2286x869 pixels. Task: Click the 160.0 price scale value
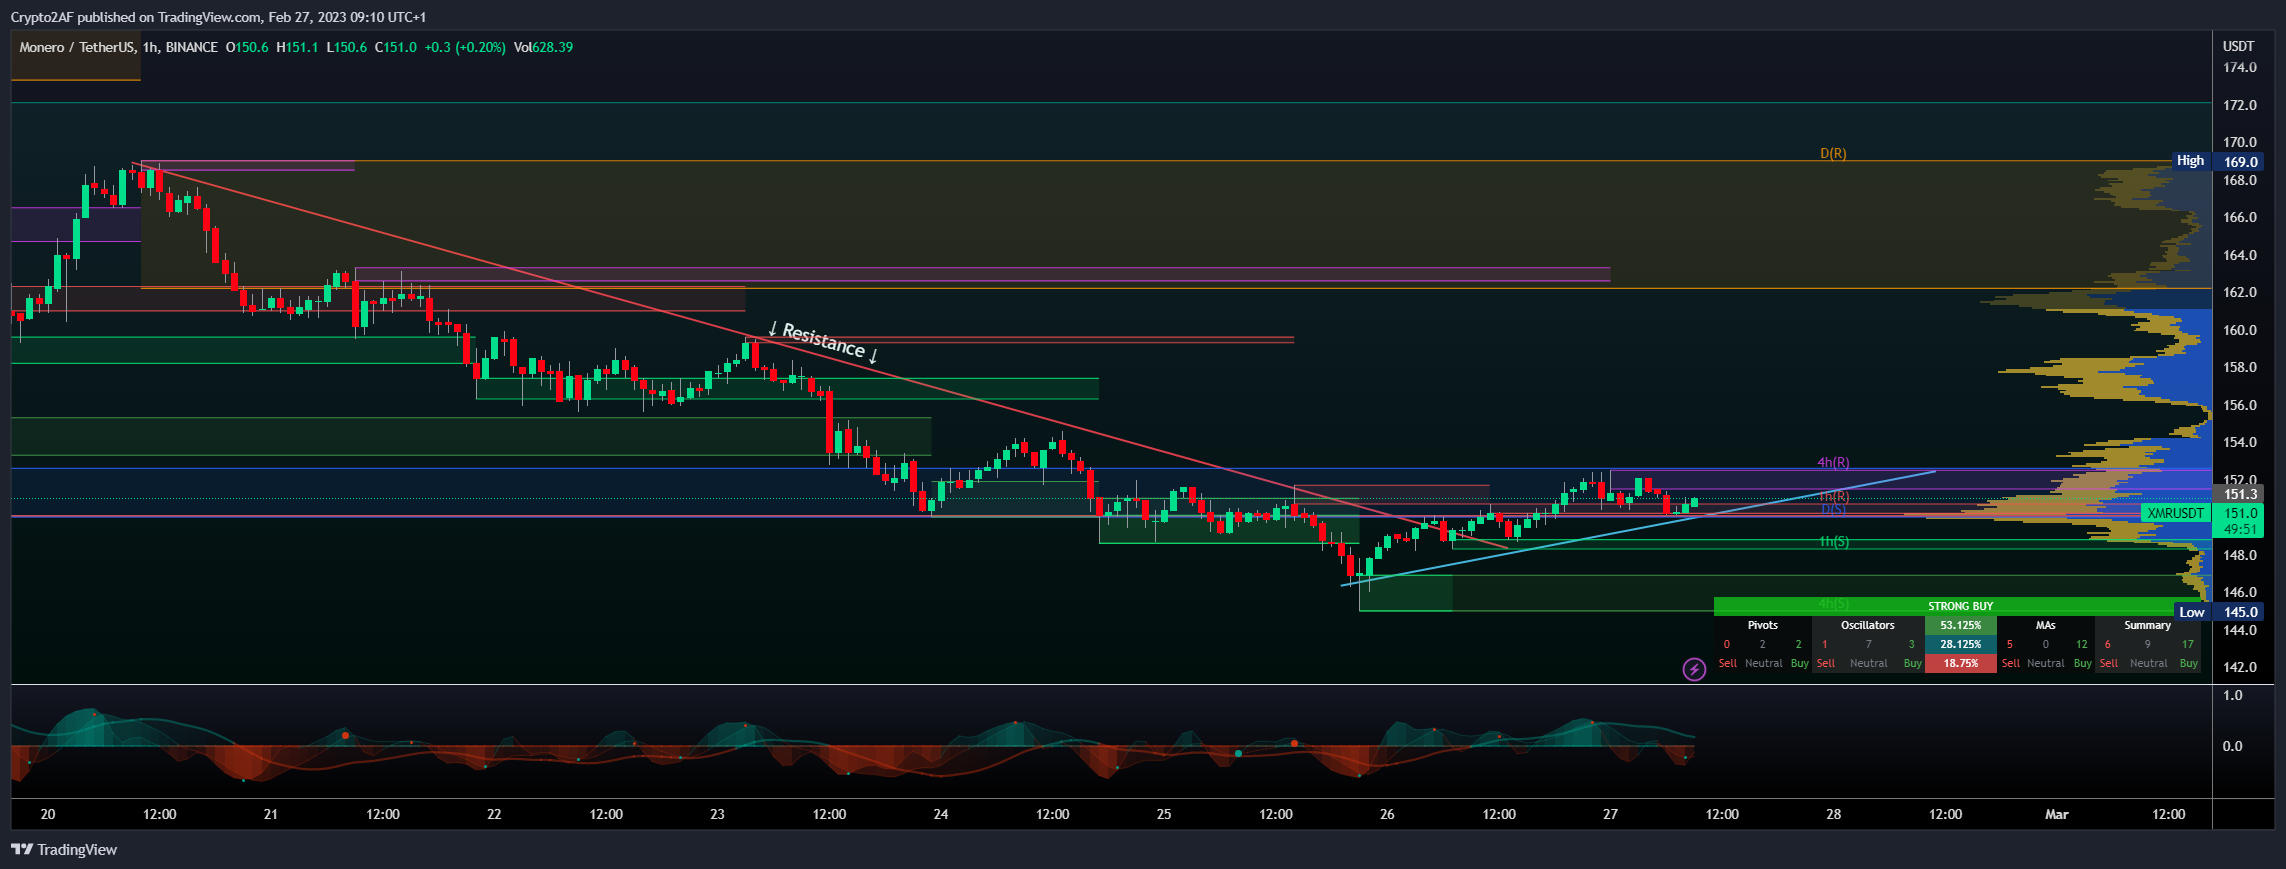(2240, 330)
